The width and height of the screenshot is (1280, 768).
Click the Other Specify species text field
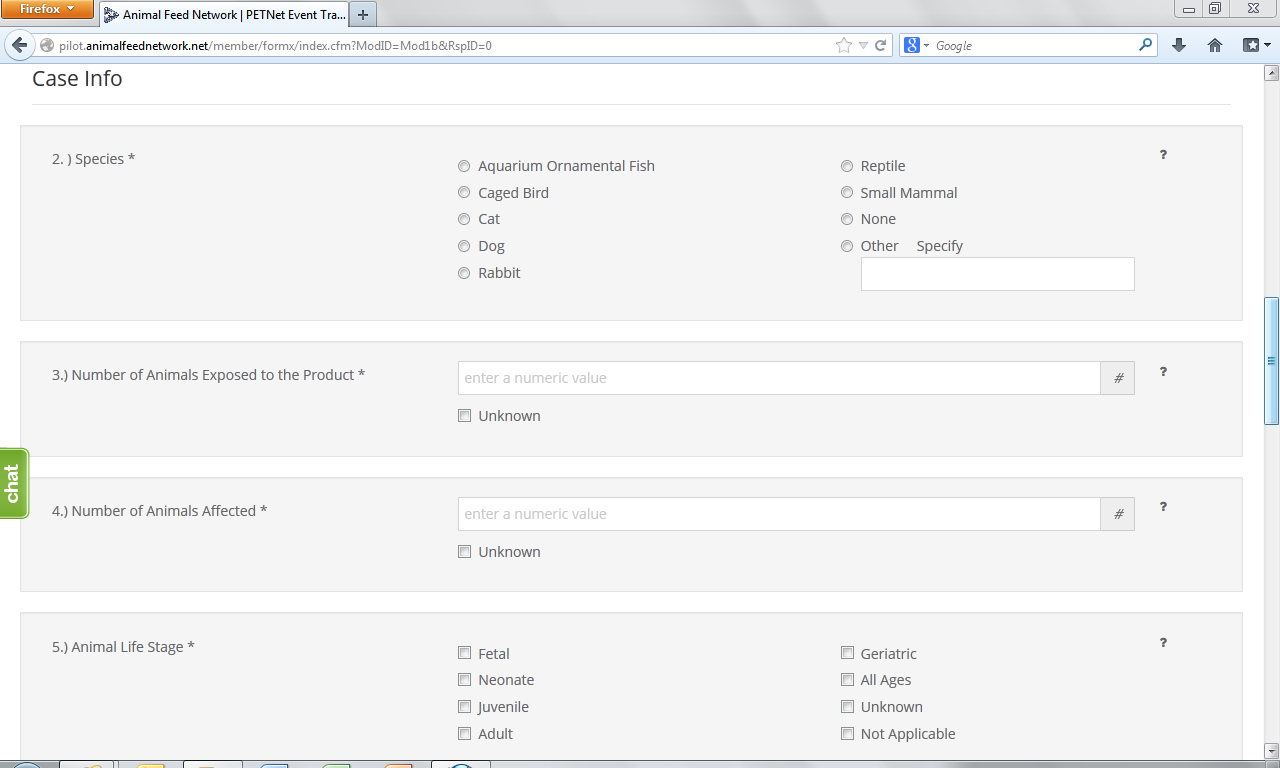[x=997, y=274]
